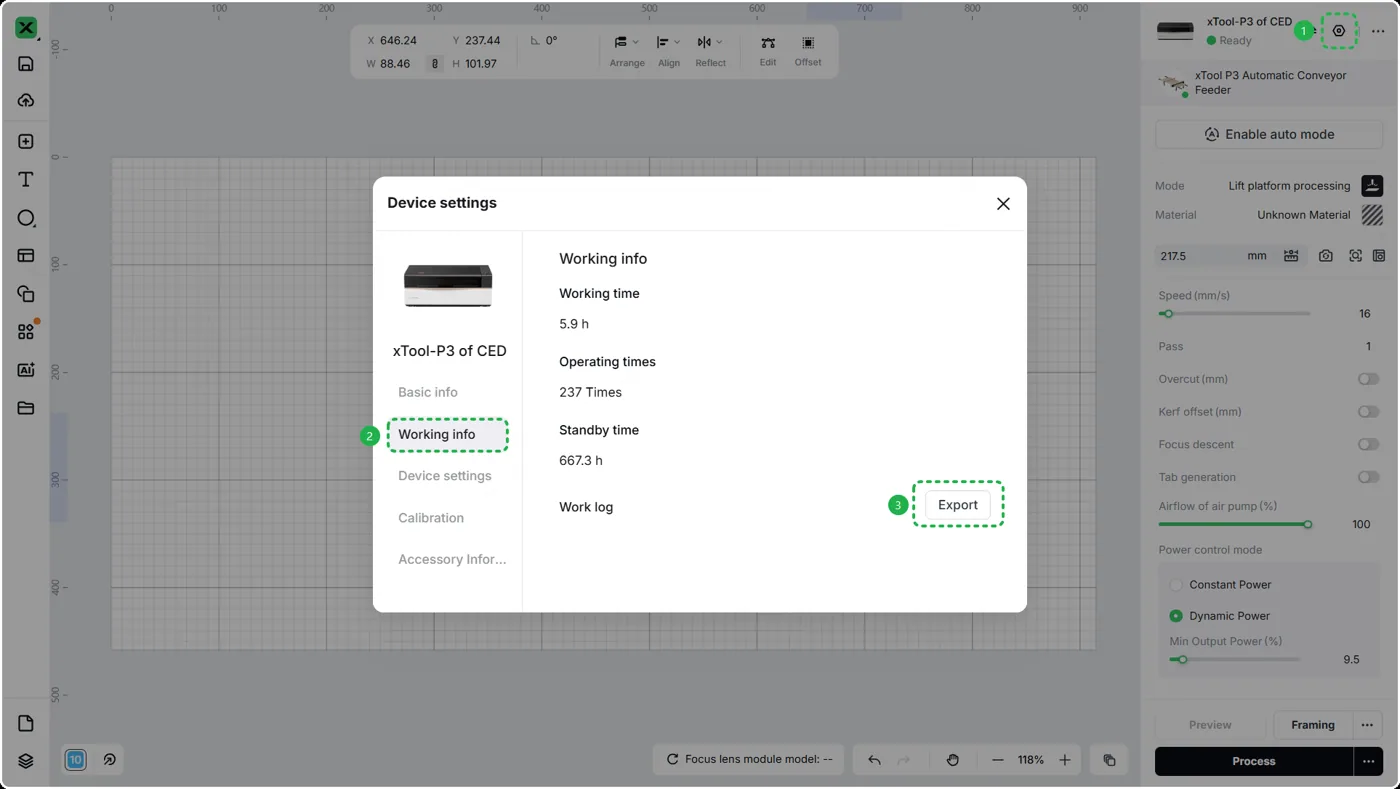Open the Arrange dropdown

tap(627, 51)
